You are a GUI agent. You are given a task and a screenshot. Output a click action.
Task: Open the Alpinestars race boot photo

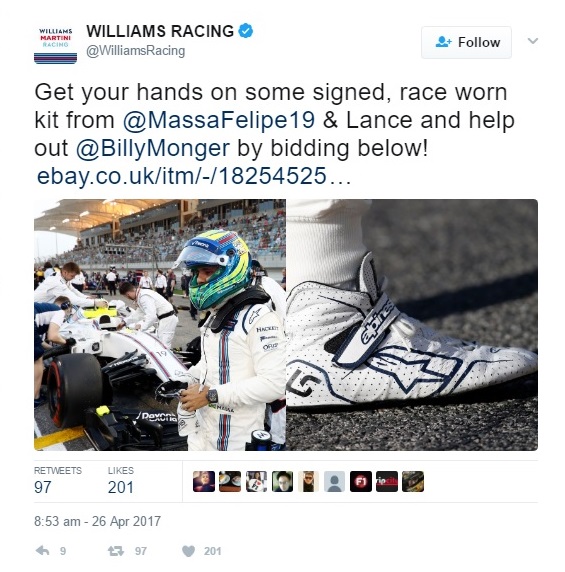tap(412, 325)
